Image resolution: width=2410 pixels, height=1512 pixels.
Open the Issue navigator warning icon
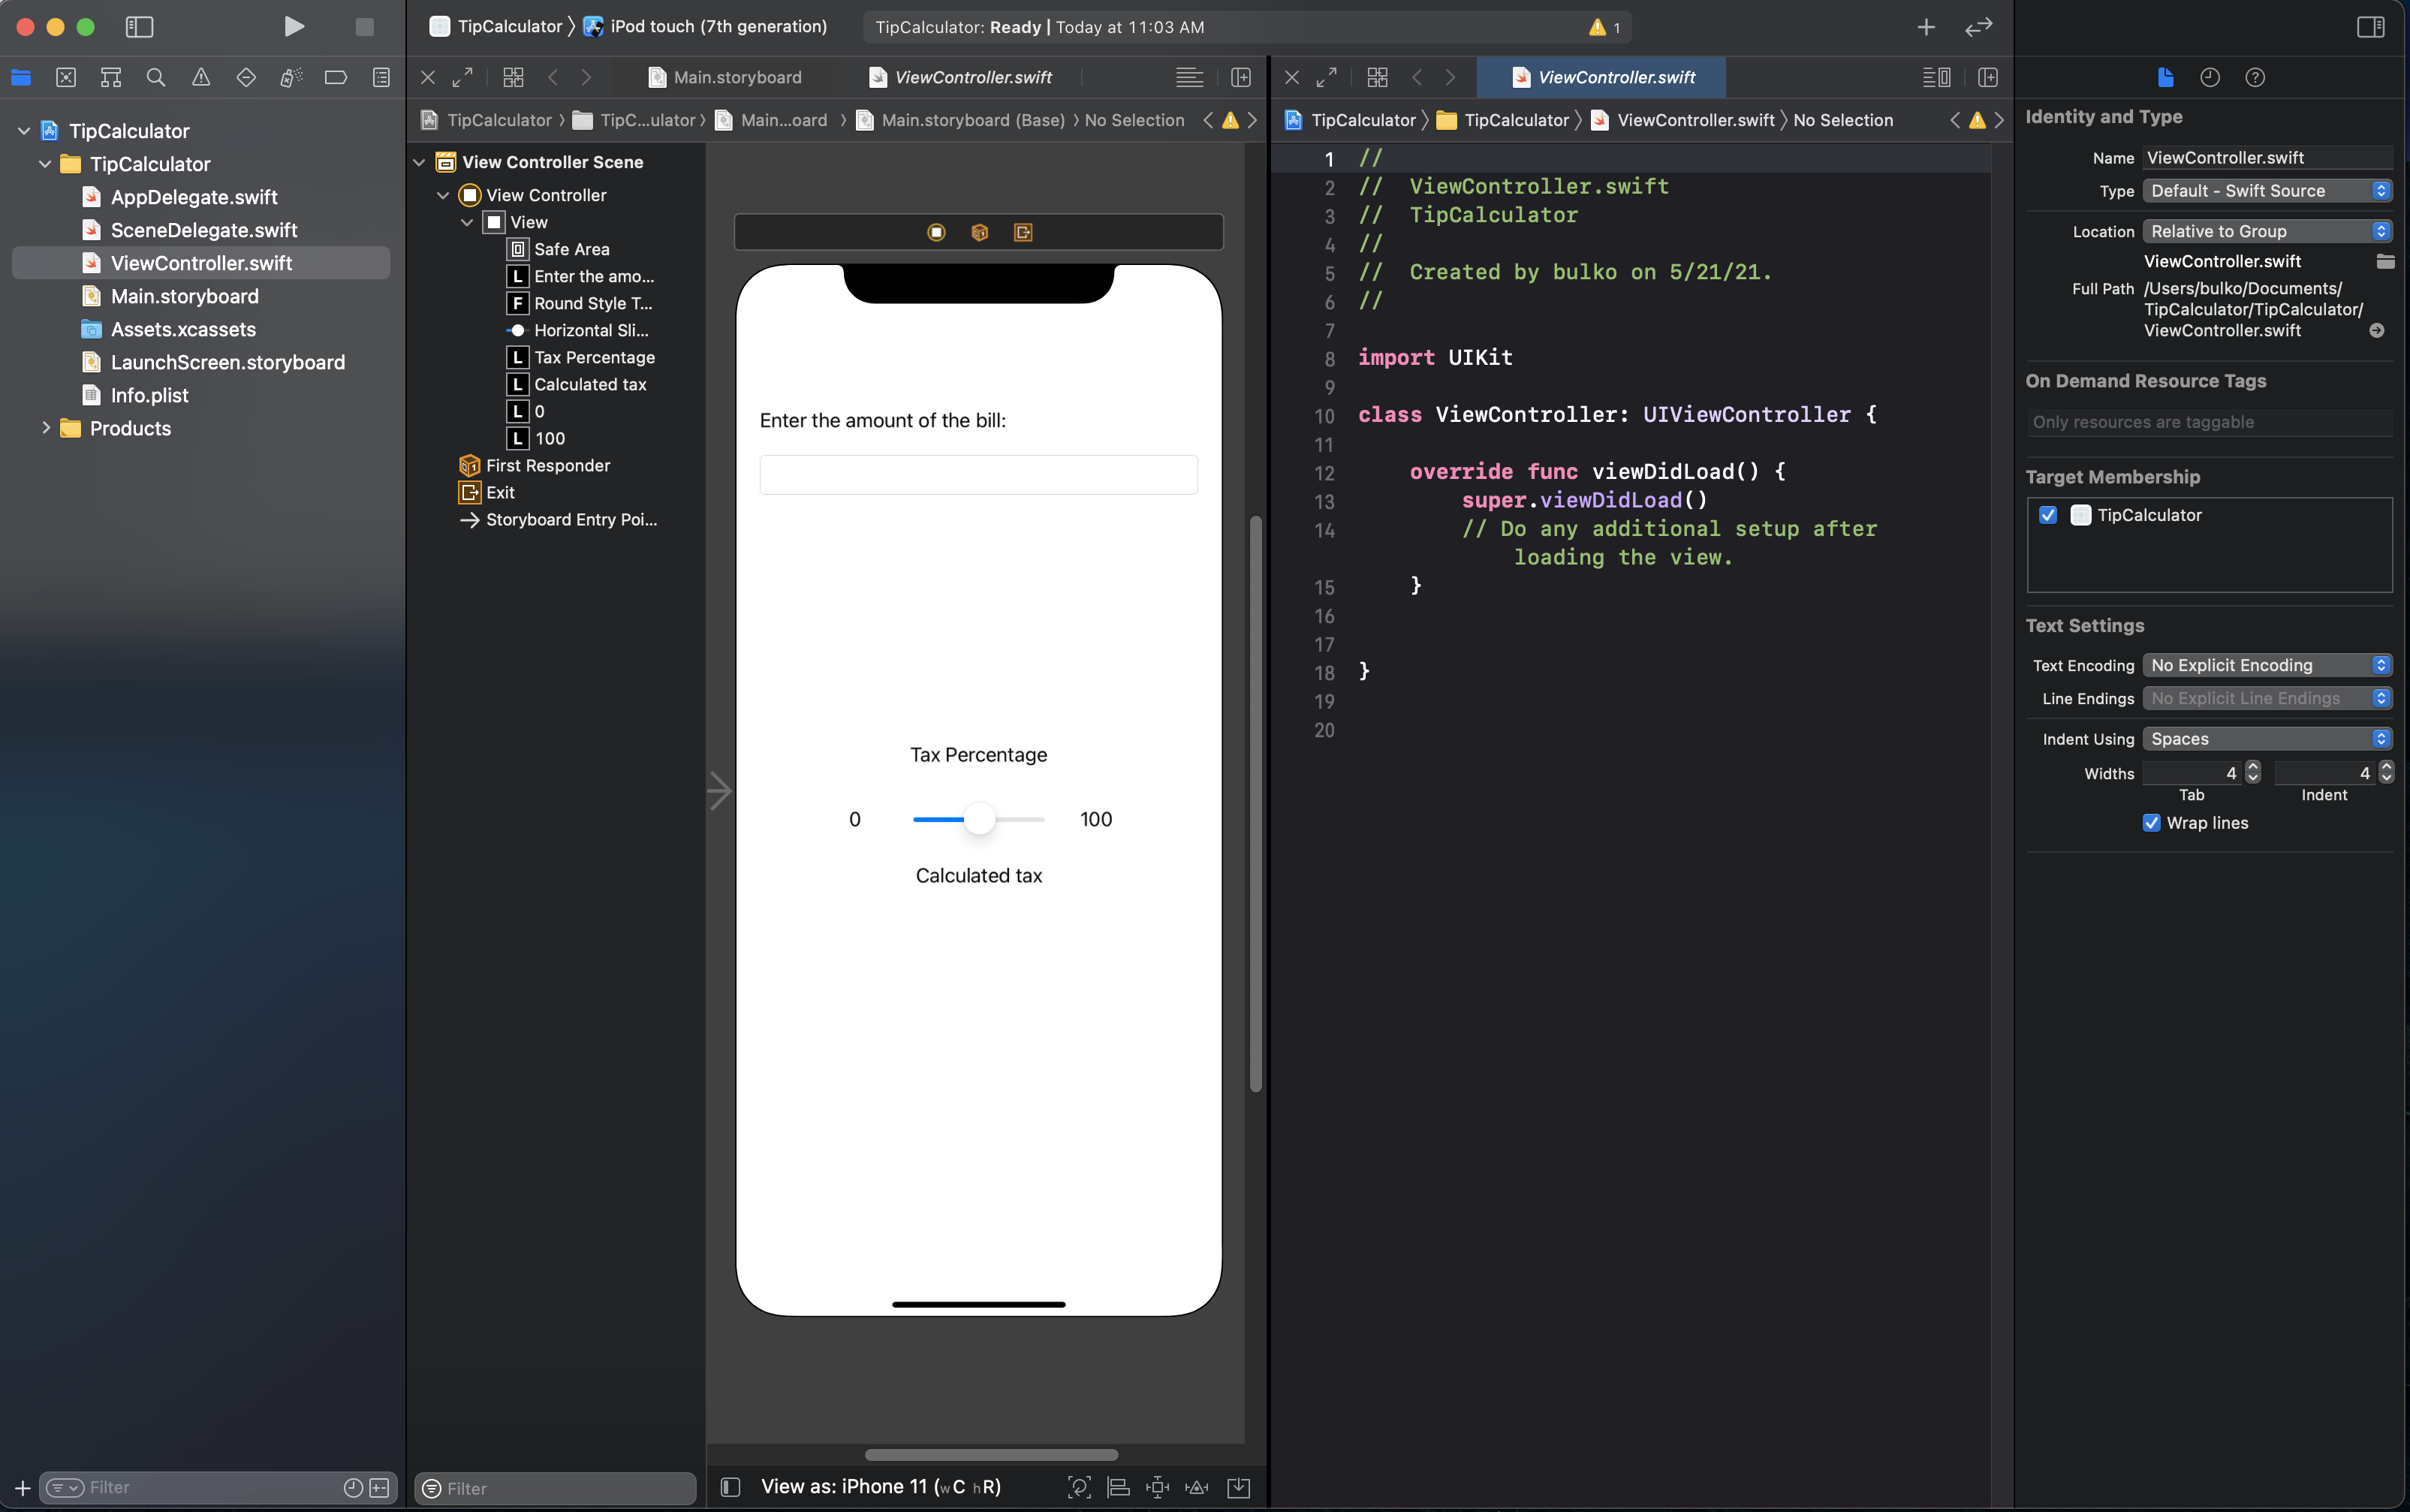click(x=201, y=77)
